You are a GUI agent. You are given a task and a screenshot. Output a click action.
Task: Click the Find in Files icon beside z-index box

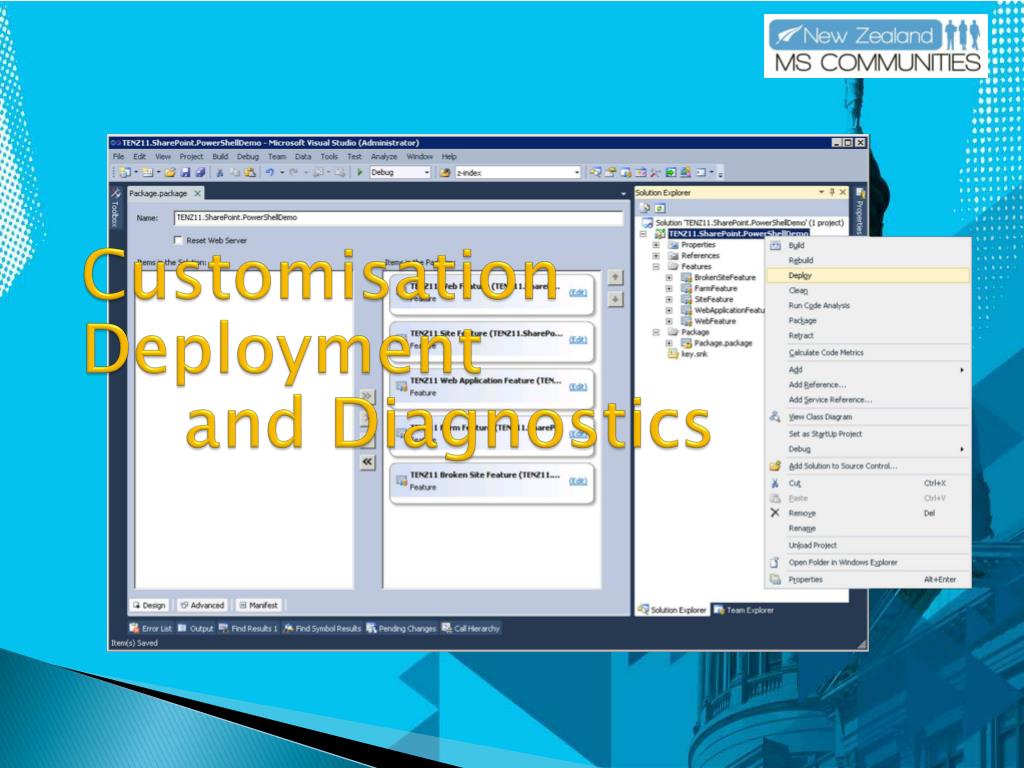click(x=445, y=172)
